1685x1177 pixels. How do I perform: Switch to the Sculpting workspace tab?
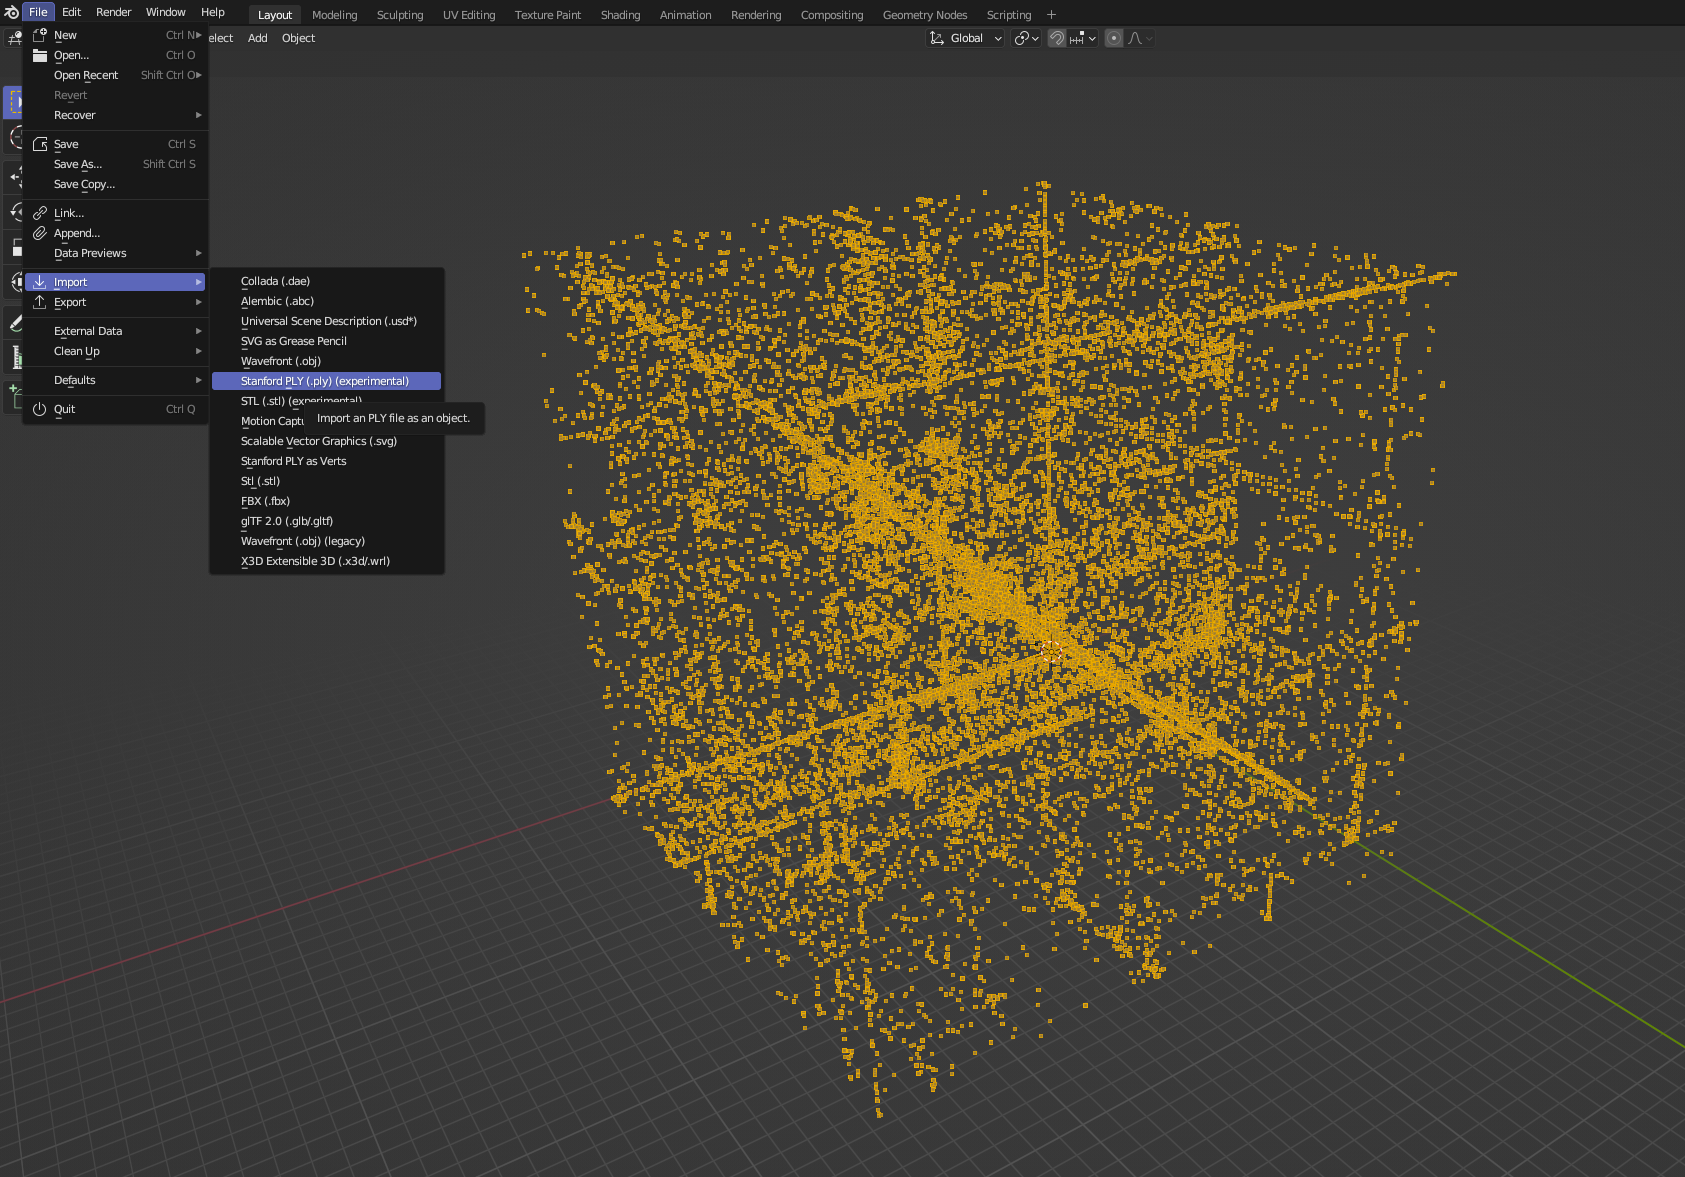(x=400, y=15)
